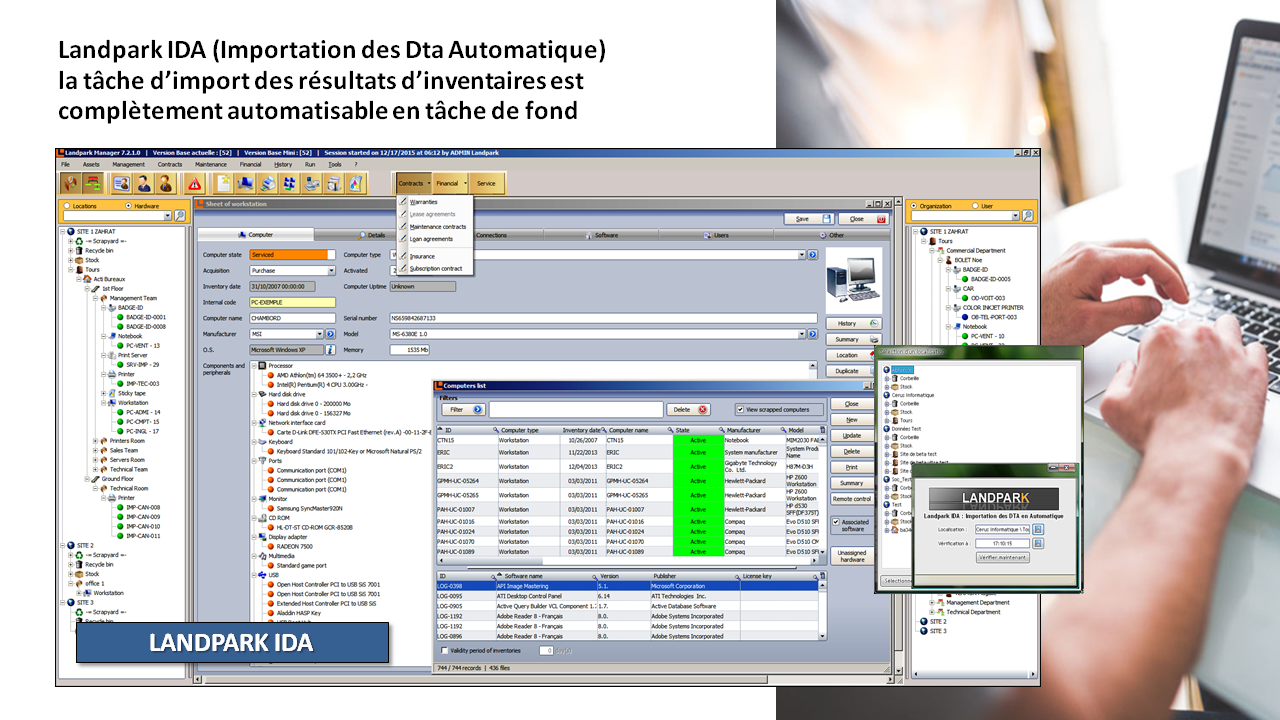Click the magnifier search icon in Organization panel
Screen dimensions: 1280x720
pyautogui.click(x=1026, y=216)
